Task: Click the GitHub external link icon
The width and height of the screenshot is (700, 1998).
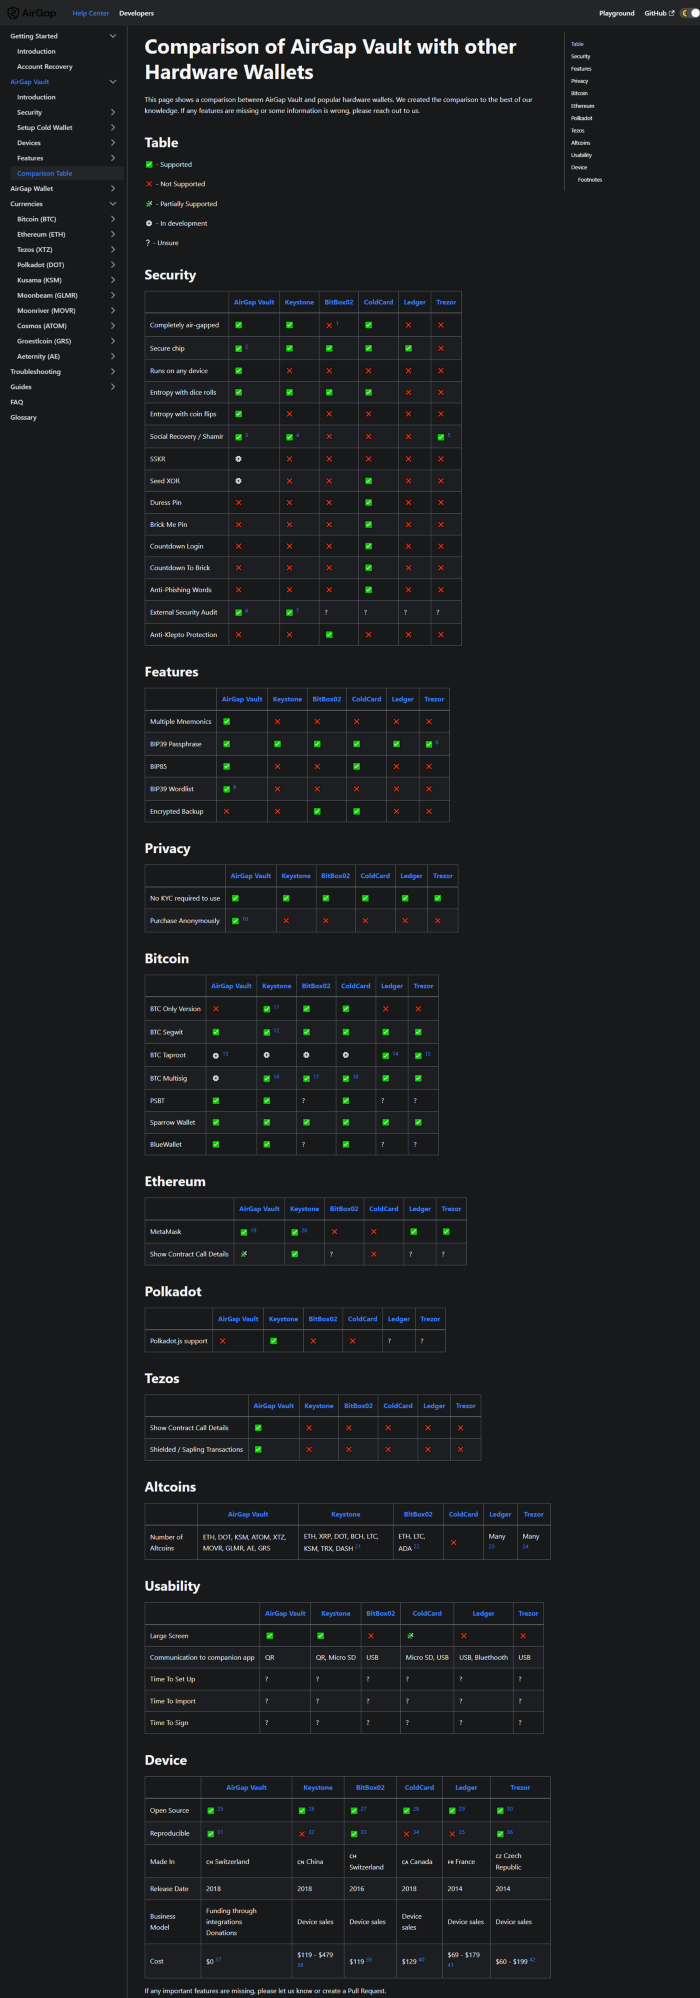Action: pyautogui.click(x=672, y=14)
